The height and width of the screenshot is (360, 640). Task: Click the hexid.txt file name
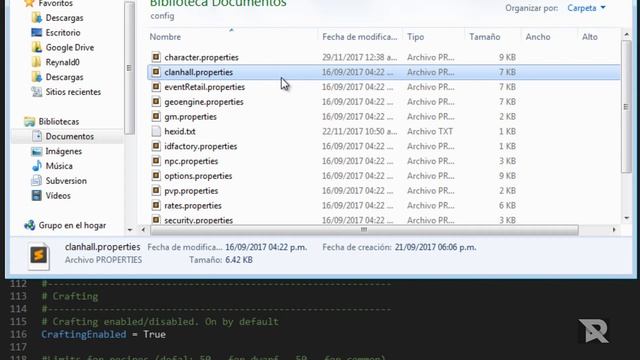(x=180, y=131)
